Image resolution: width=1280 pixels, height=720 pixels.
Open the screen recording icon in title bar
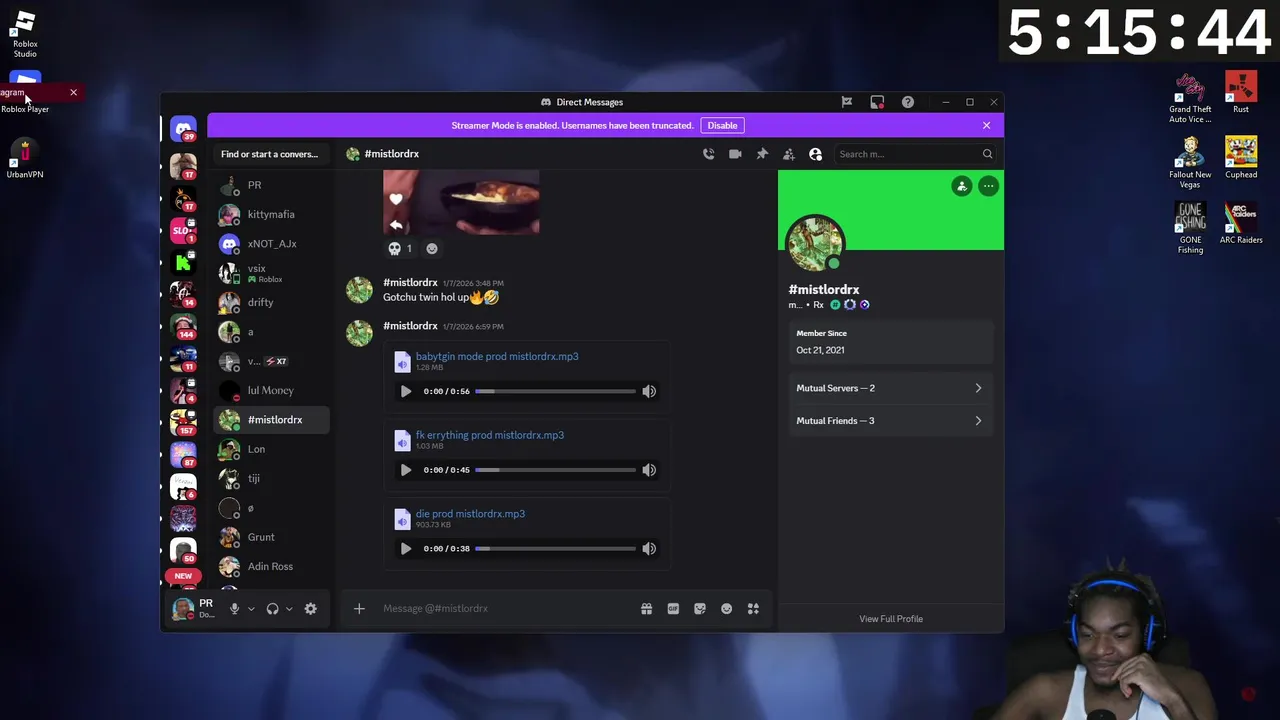coord(877,102)
